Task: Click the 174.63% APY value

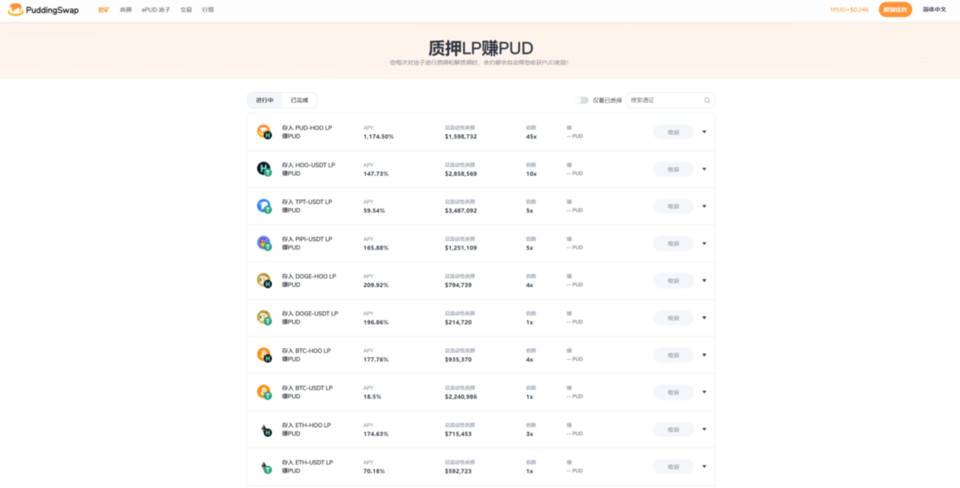Action: pos(376,434)
